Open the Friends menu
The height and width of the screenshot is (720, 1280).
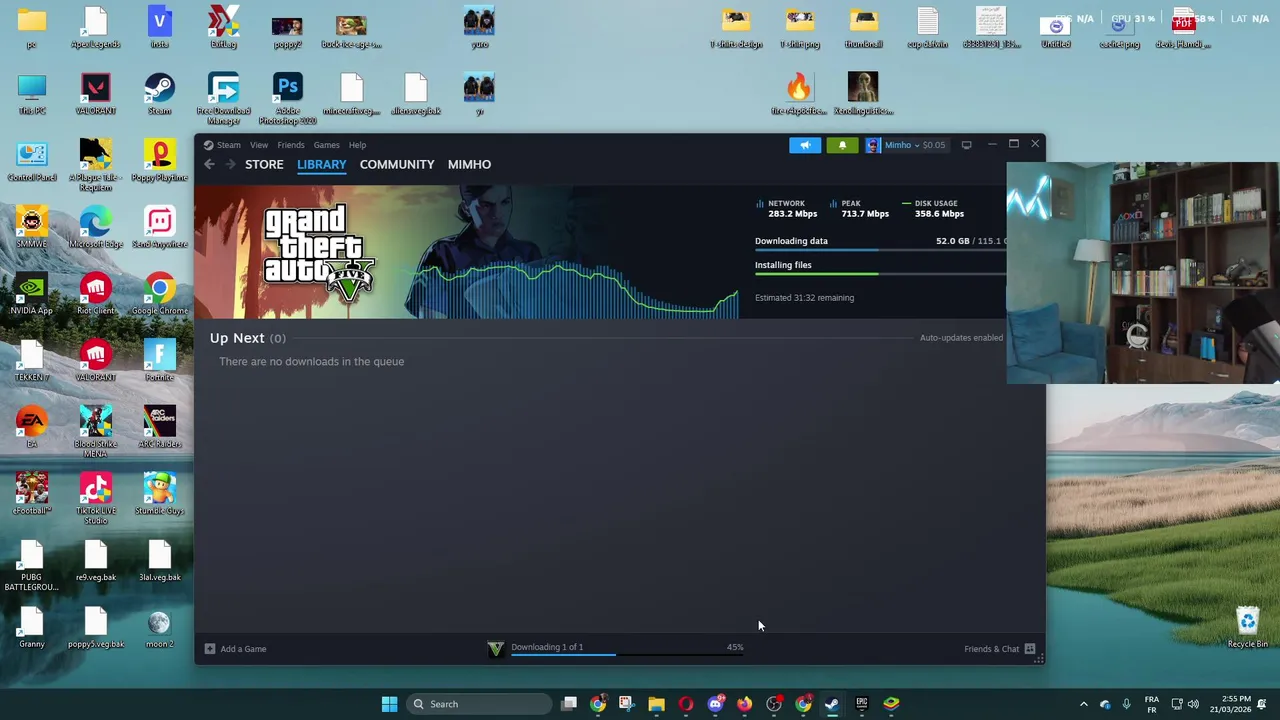291,145
